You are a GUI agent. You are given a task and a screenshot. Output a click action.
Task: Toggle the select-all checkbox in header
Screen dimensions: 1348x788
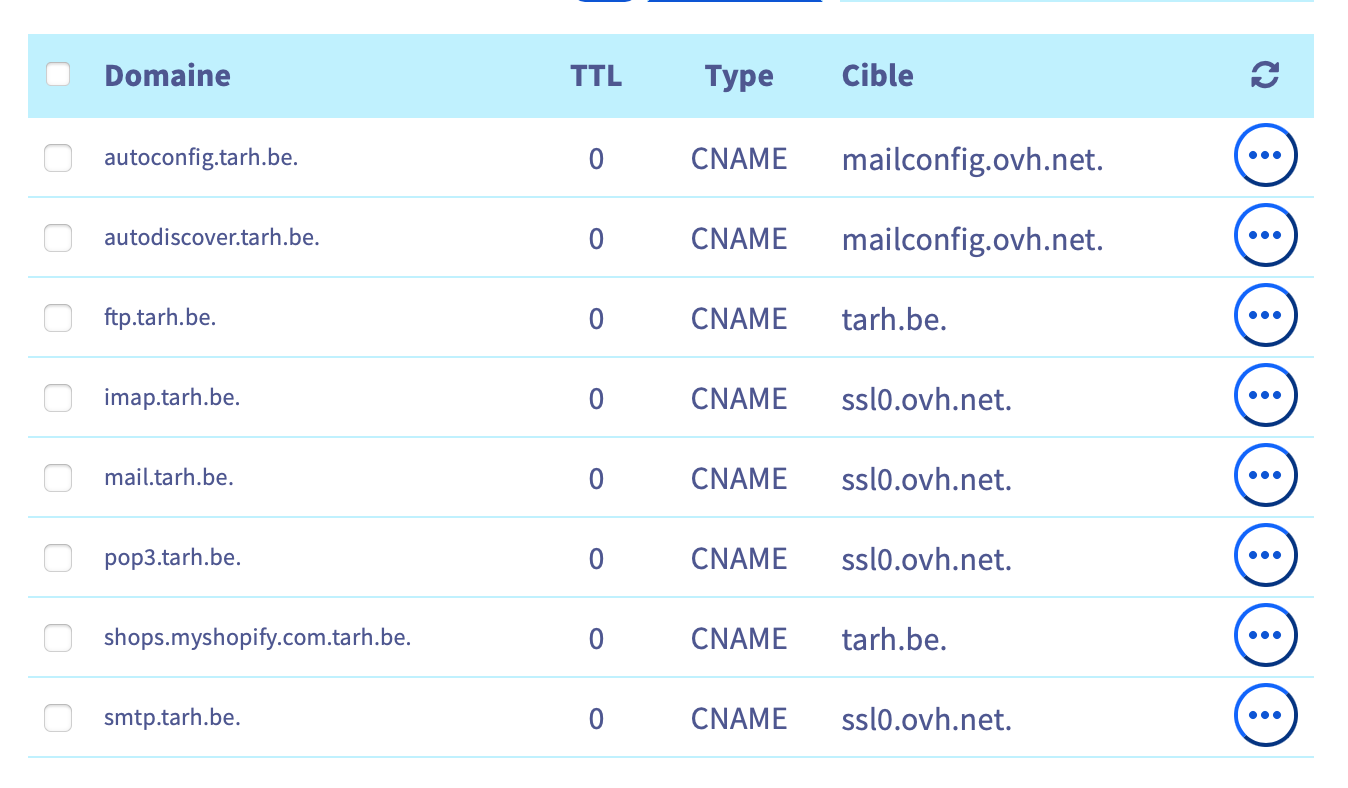58,74
